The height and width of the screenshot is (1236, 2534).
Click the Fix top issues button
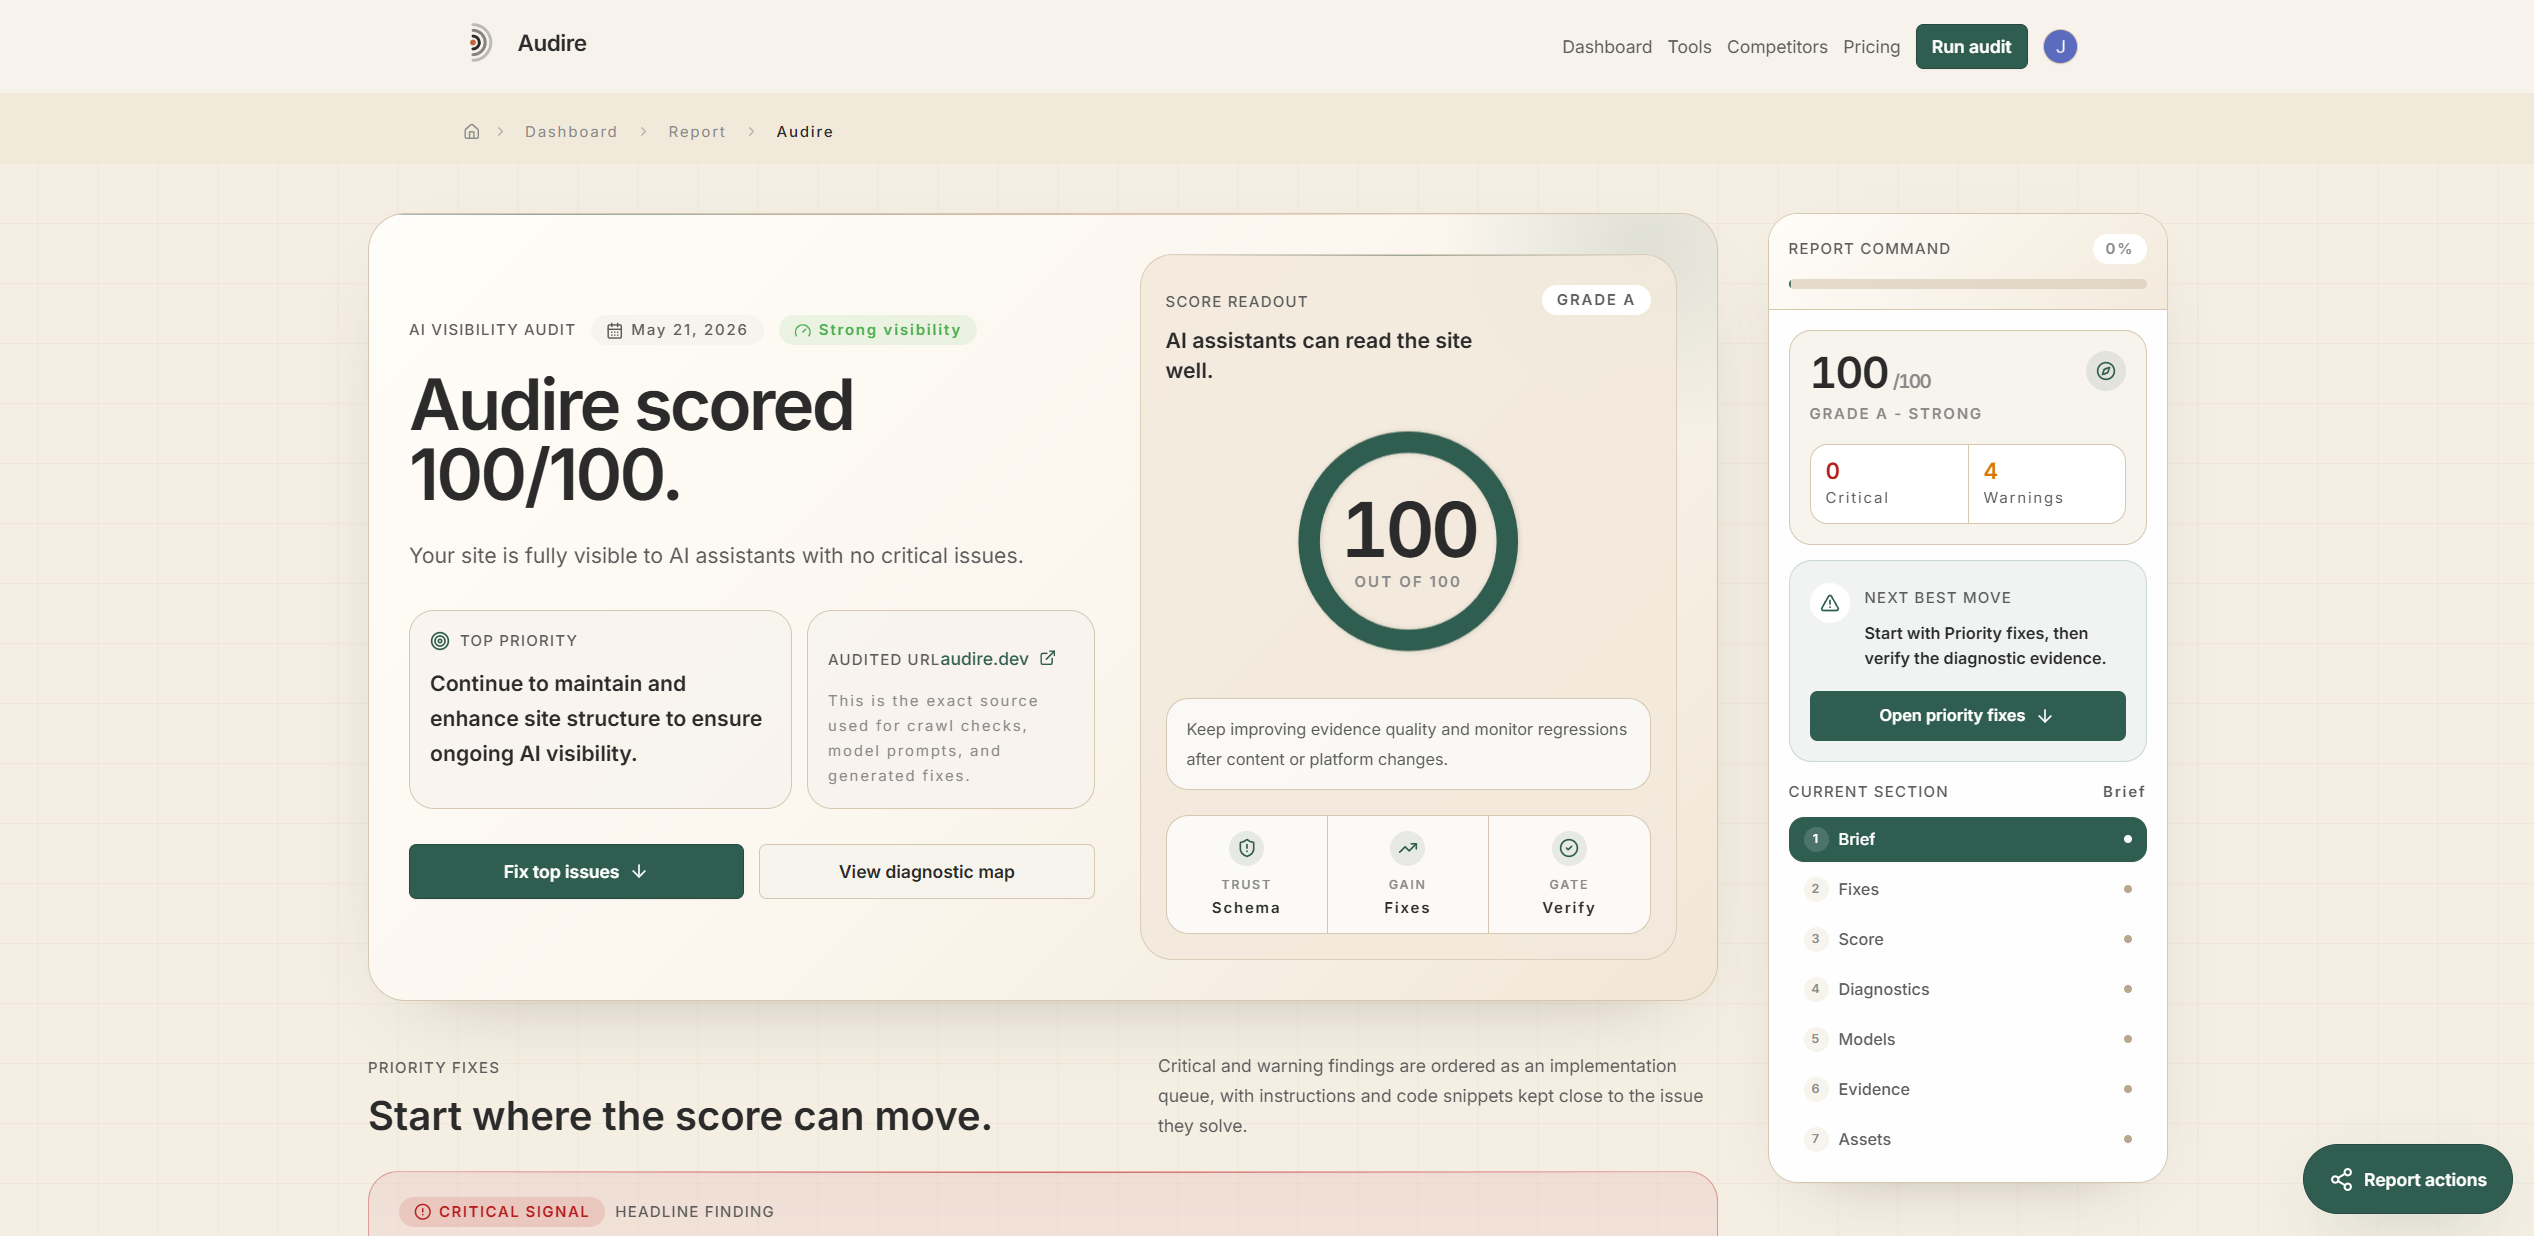point(576,872)
